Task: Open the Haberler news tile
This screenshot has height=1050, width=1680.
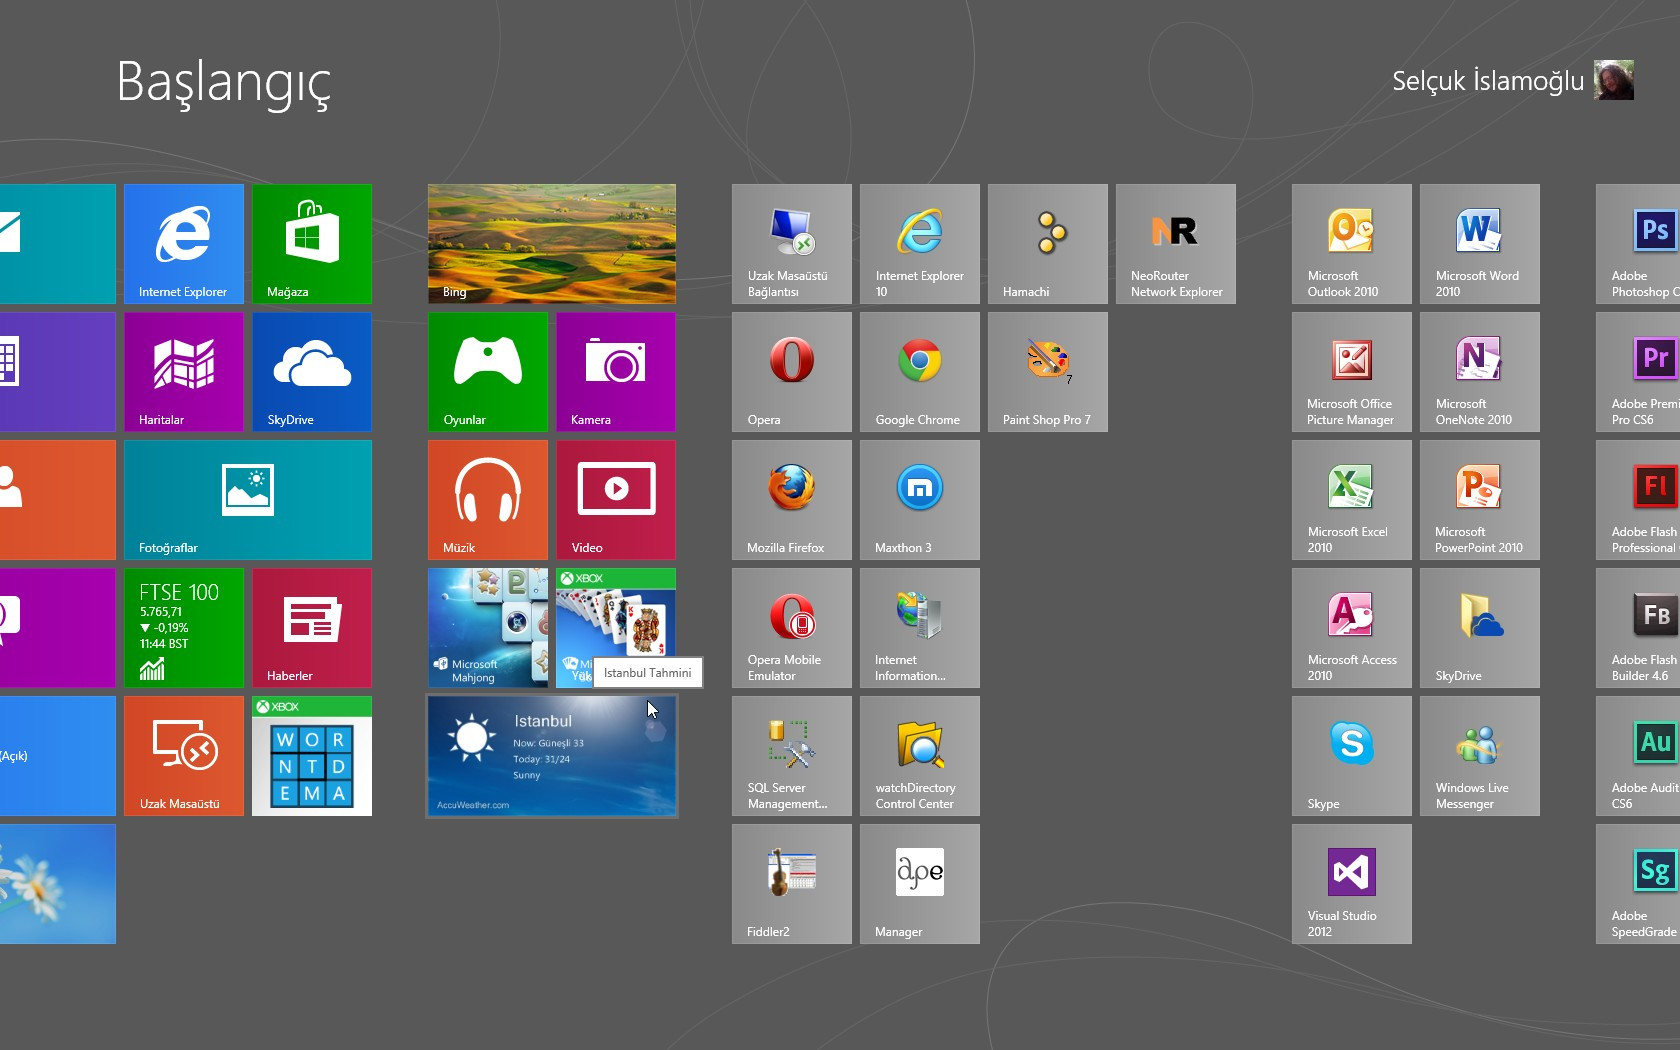Action: point(312,628)
